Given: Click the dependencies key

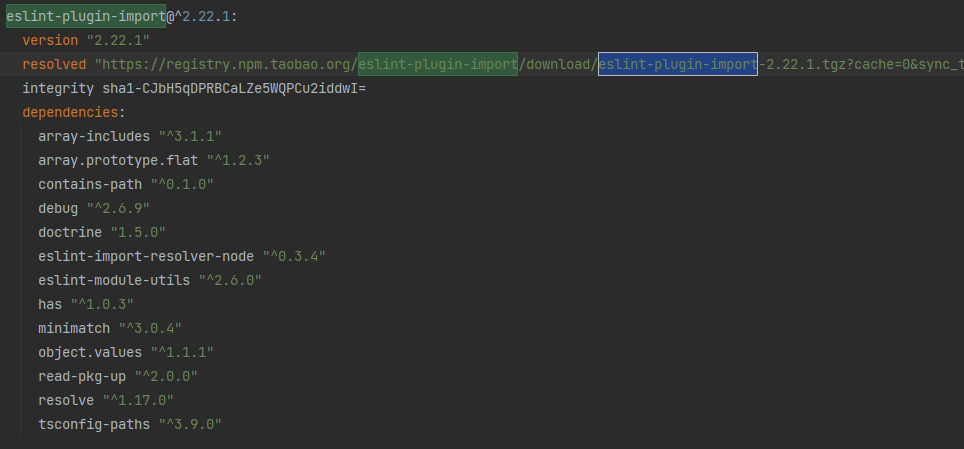Looking at the screenshot, I should [x=70, y=113].
